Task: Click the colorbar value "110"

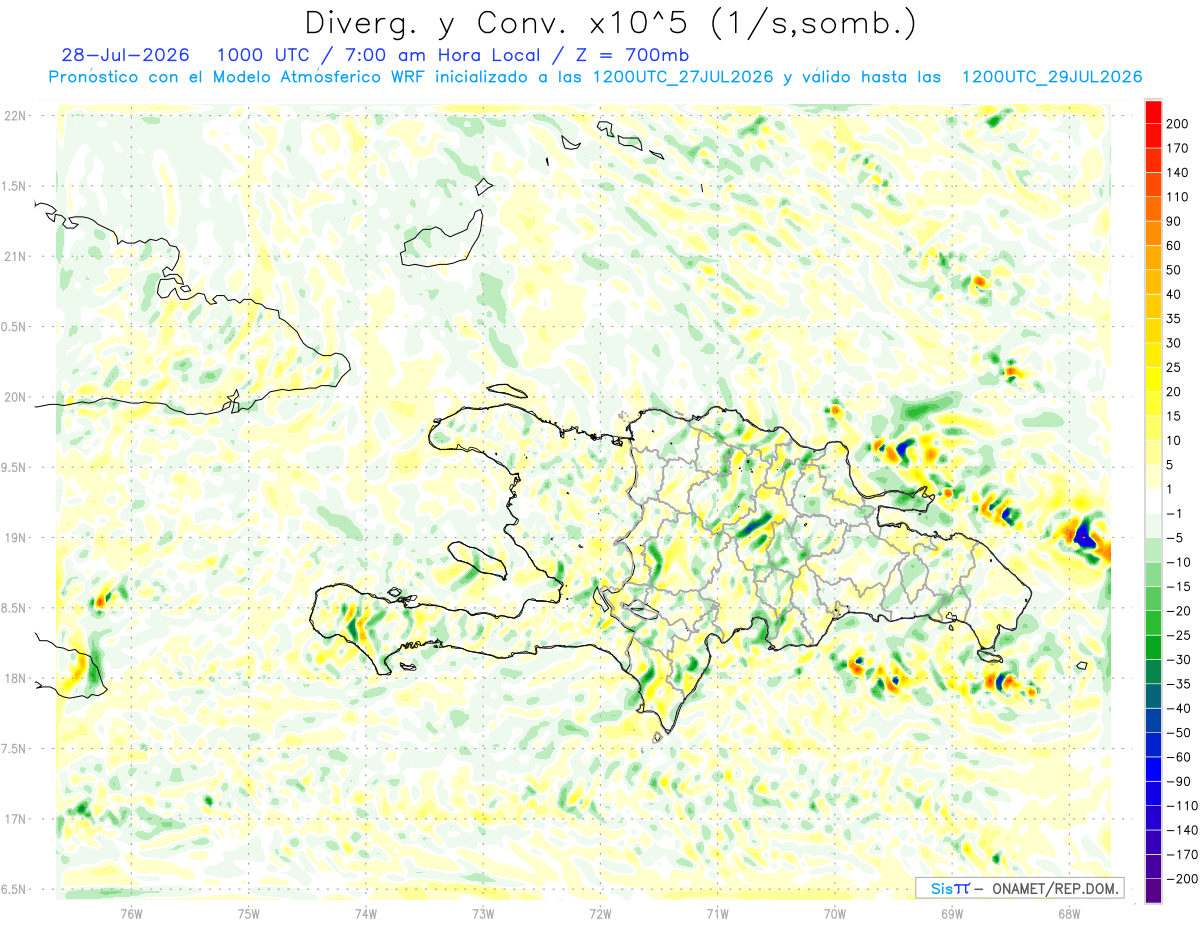Action: coord(1178,197)
